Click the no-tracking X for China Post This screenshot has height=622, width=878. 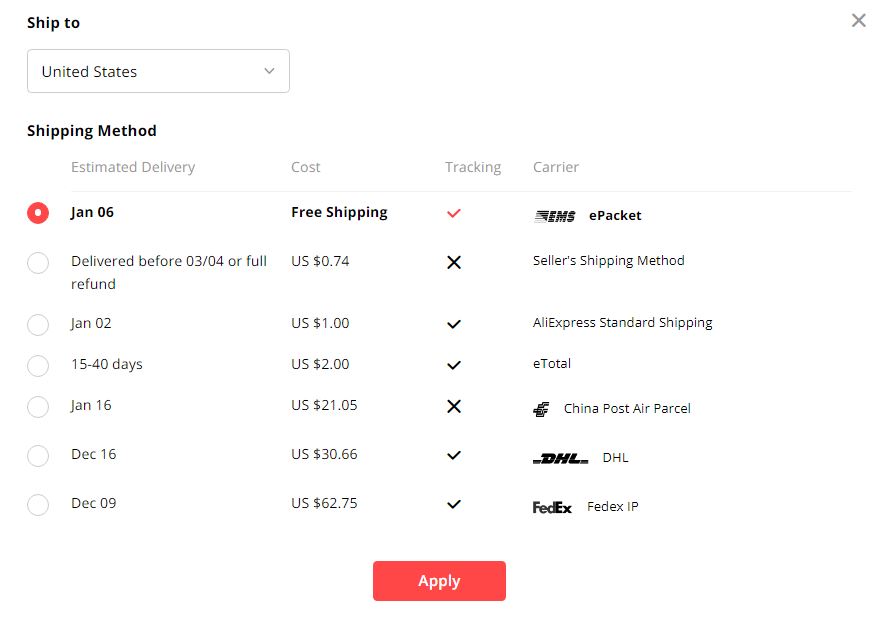pyautogui.click(x=454, y=406)
